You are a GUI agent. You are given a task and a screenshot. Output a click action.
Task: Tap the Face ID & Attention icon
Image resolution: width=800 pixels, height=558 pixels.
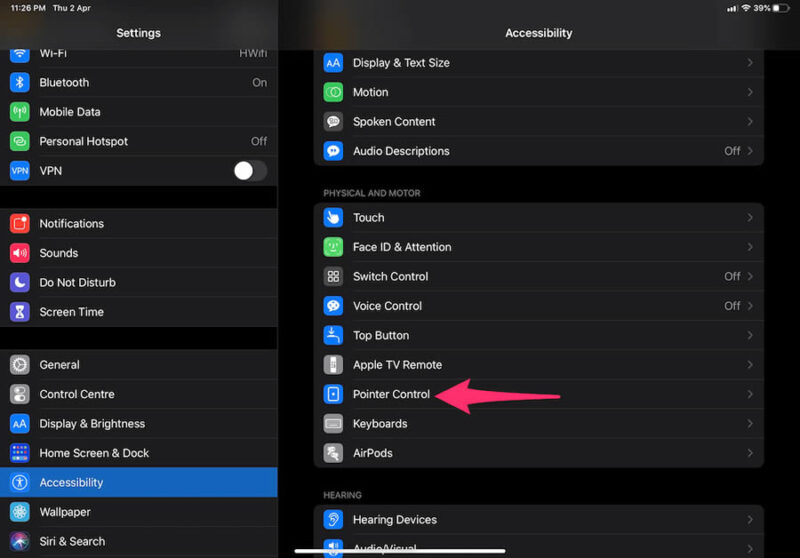pos(334,247)
